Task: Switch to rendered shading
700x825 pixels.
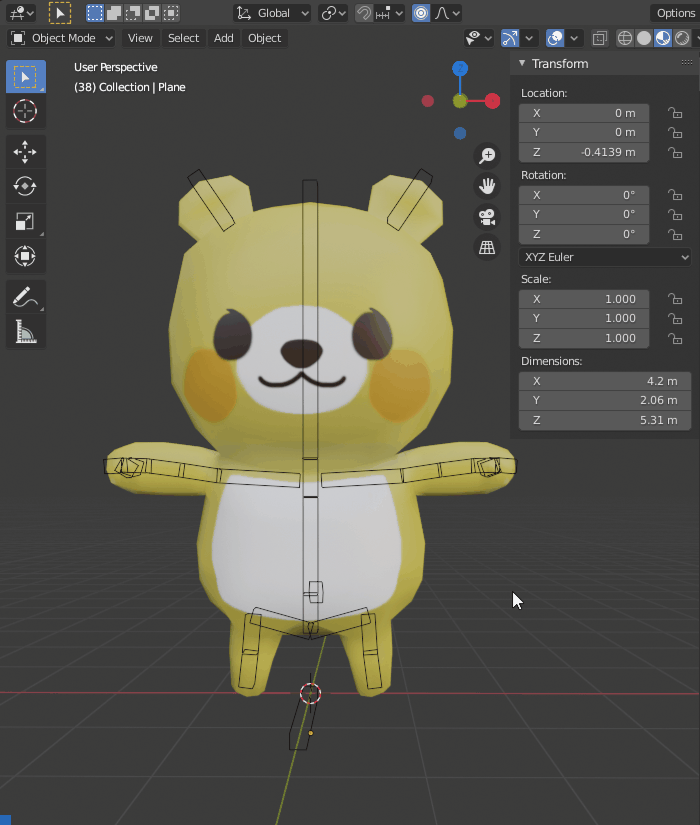Action: click(x=682, y=38)
